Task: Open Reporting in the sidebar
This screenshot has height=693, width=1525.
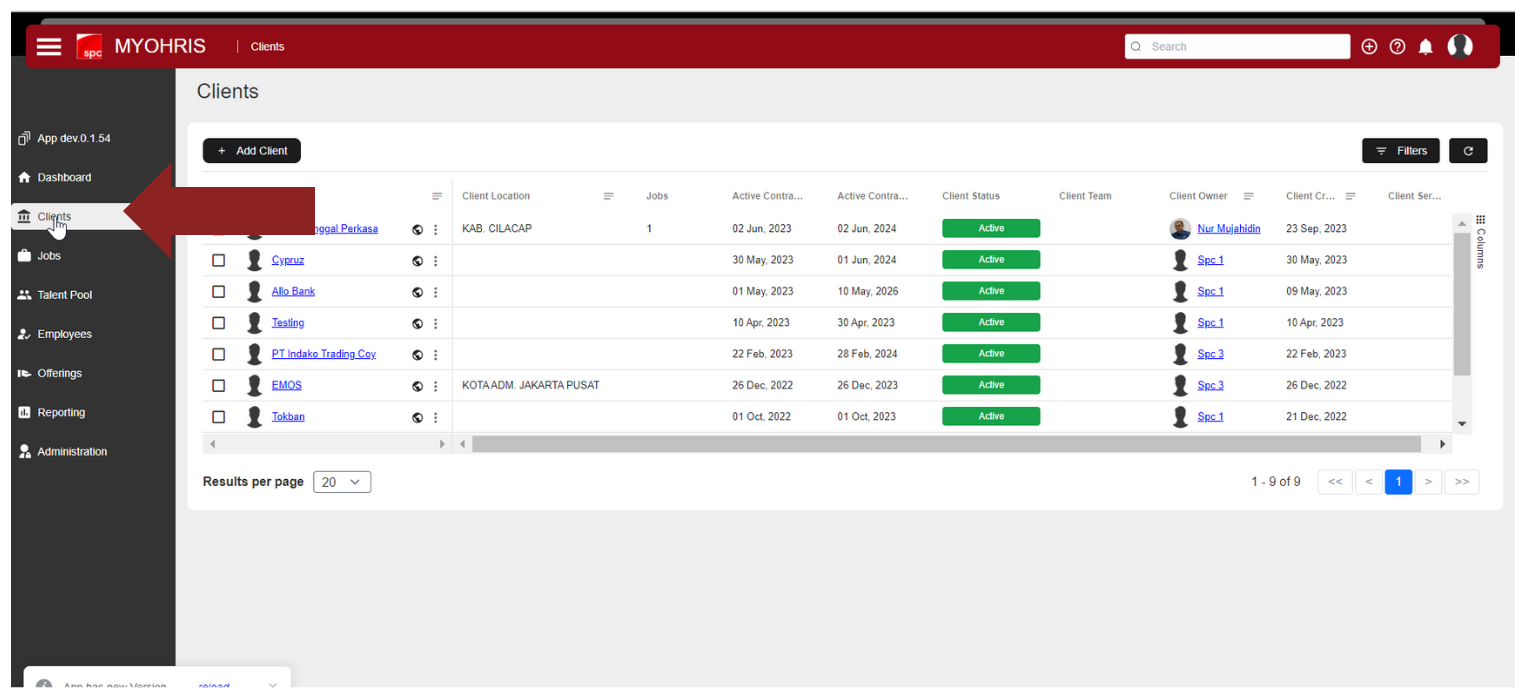Action: (61, 412)
